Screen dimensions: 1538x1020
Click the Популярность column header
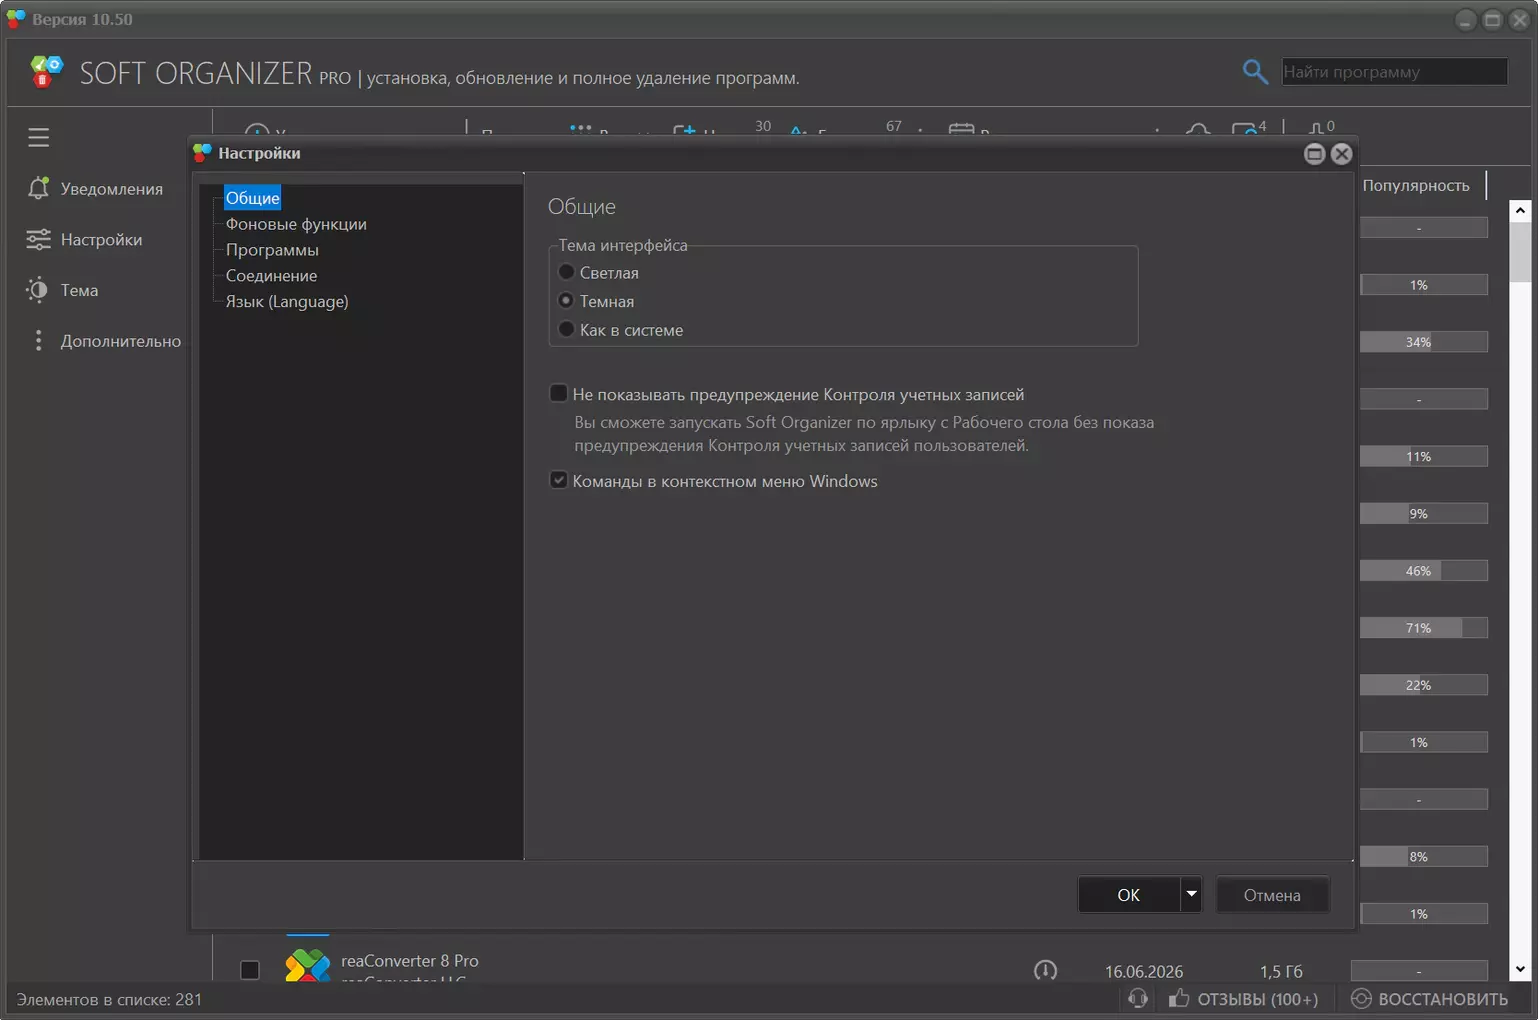pyautogui.click(x=1416, y=185)
